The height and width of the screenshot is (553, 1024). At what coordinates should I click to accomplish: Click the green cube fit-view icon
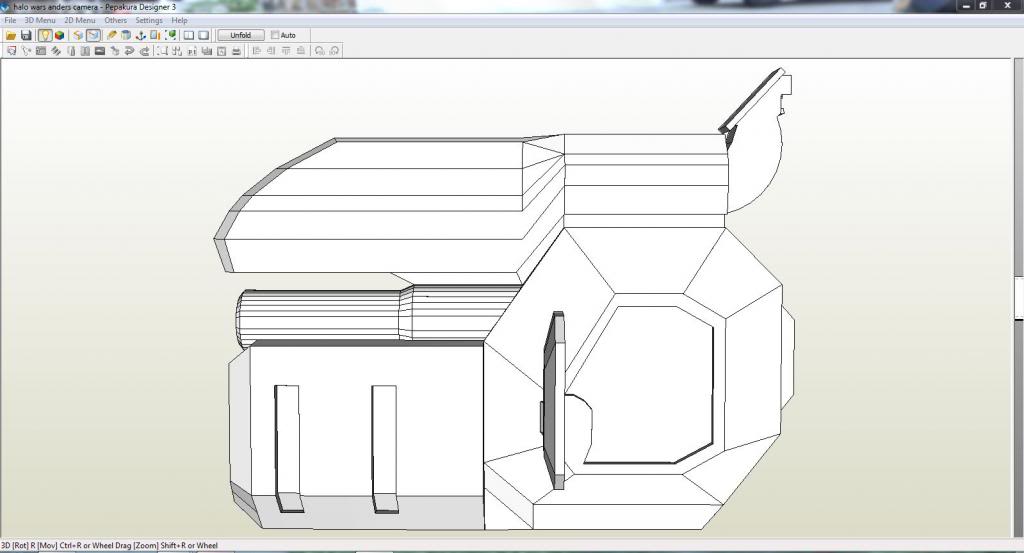(x=172, y=35)
